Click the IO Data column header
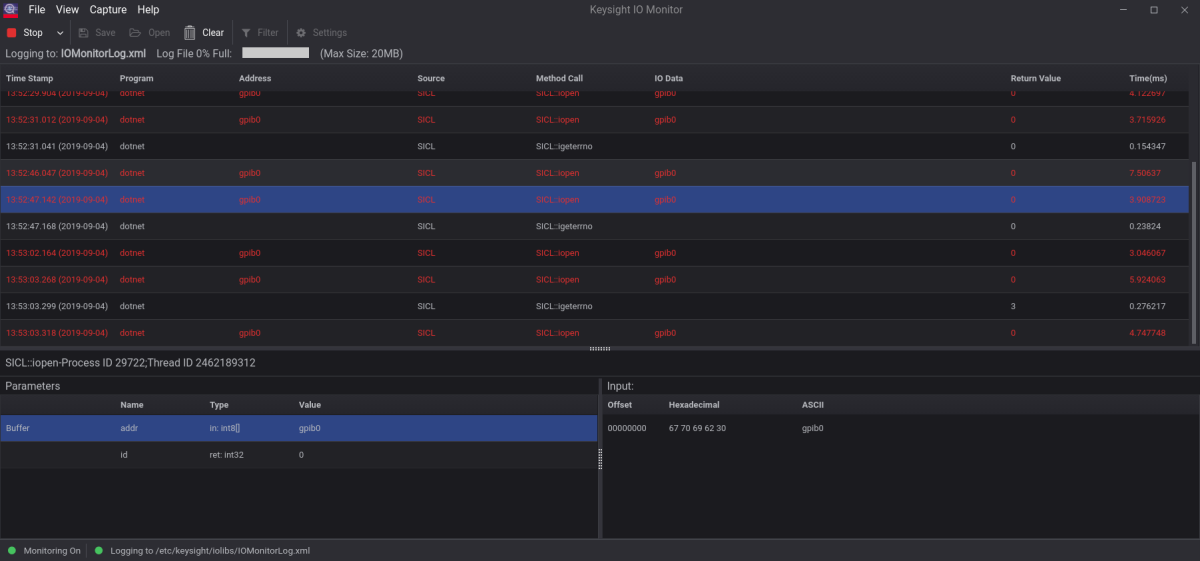Viewport: 1200px width, 561px height. point(669,78)
